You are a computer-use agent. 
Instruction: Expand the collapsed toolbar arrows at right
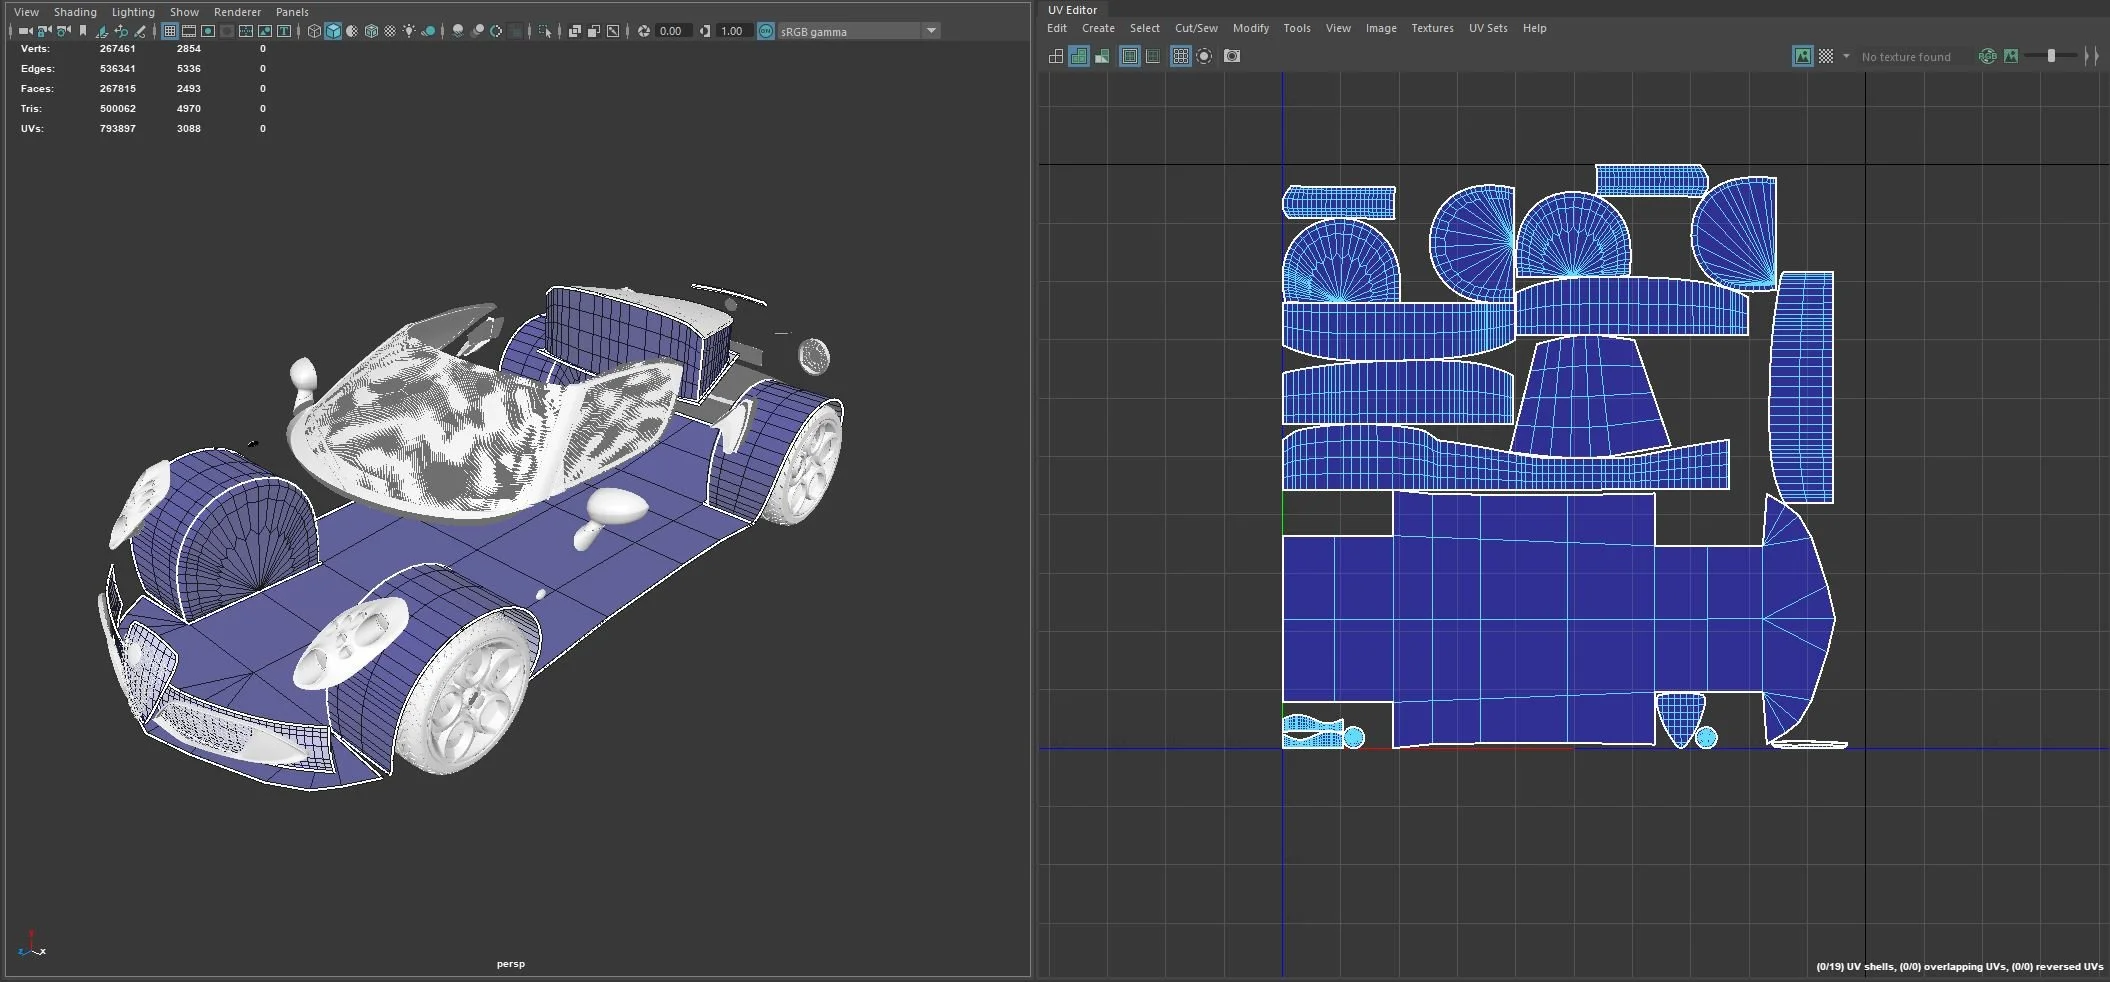point(2091,56)
